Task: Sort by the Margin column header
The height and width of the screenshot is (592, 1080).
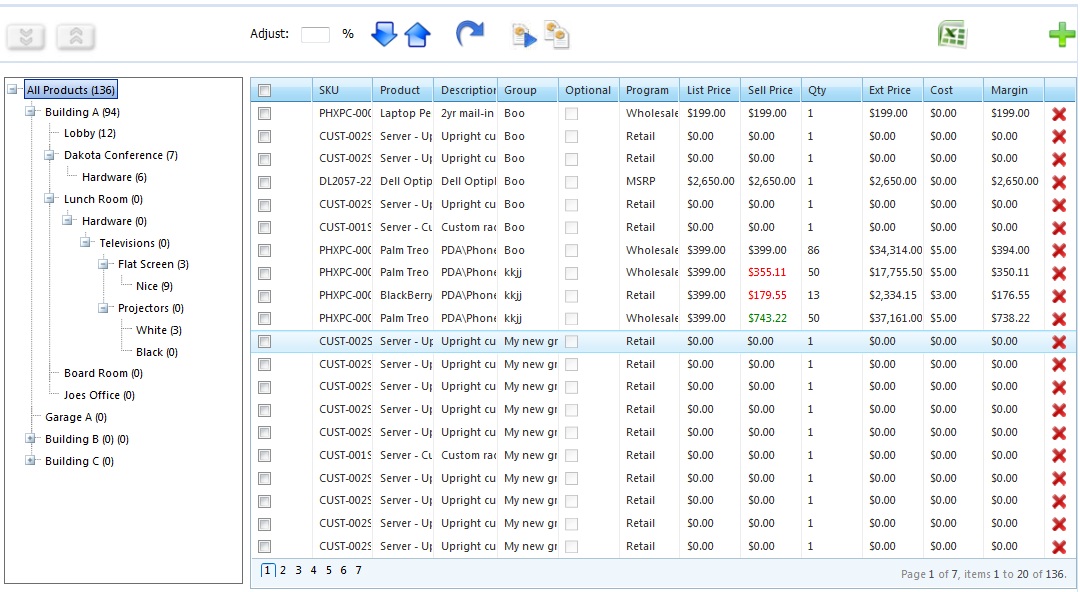Action: [x=1009, y=90]
